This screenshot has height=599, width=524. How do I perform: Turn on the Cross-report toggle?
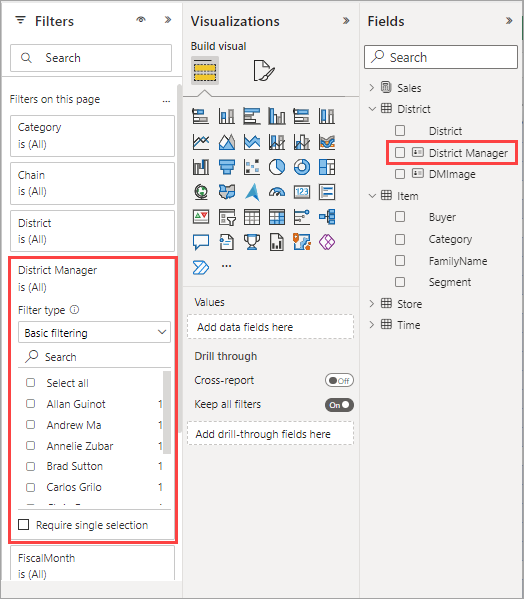339,380
